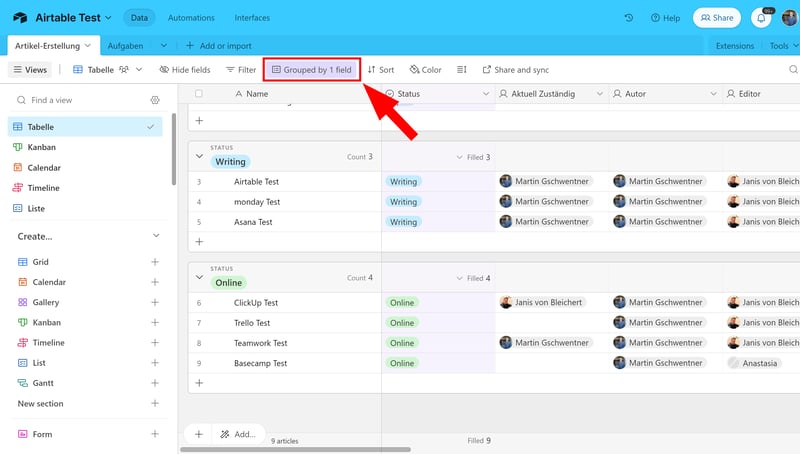This screenshot has width=800, height=454.
Task: Open the Status column menu arrow
Action: click(x=486, y=93)
